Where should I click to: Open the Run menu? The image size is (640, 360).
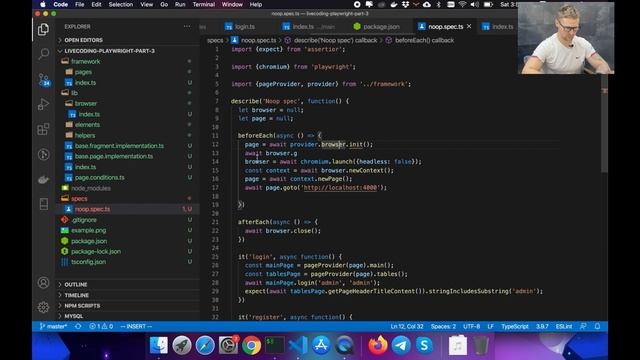(180, 4)
